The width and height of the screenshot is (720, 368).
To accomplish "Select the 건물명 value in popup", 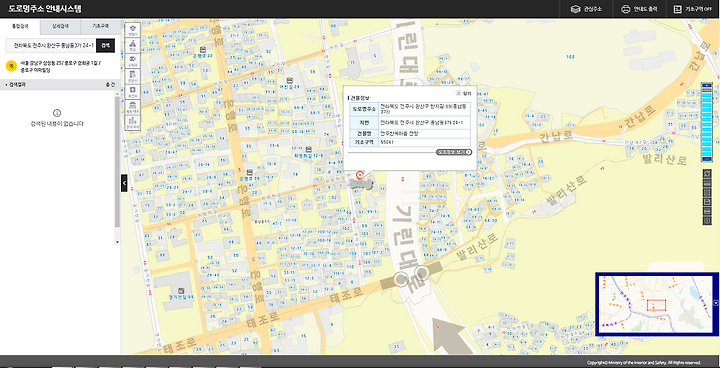I will tap(399, 133).
